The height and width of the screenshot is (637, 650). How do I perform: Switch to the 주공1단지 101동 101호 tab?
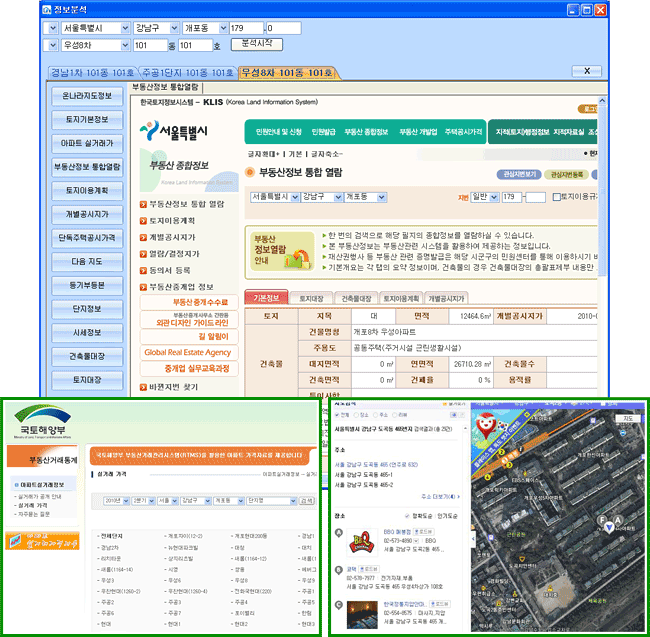187,73
